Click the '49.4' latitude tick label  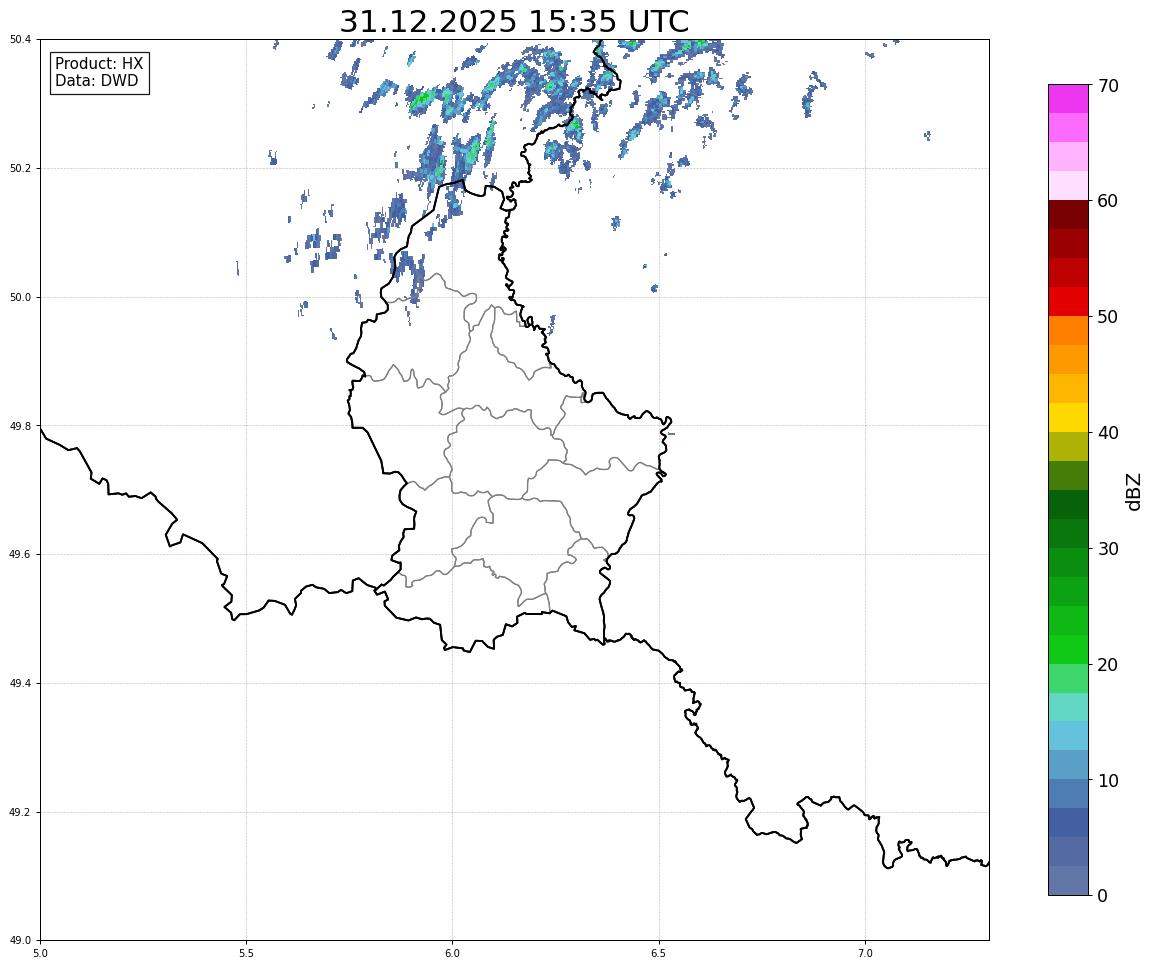pyautogui.click(x=20, y=684)
